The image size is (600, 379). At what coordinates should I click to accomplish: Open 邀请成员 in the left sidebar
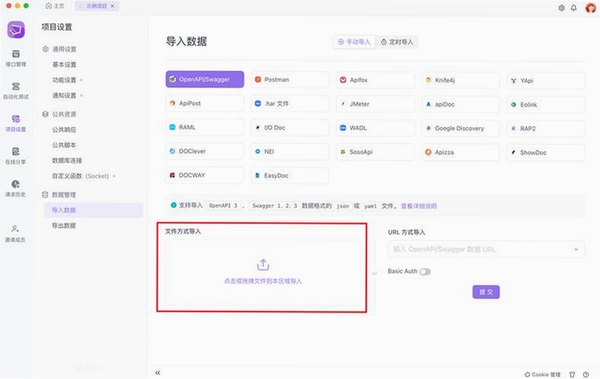[16, 234]
